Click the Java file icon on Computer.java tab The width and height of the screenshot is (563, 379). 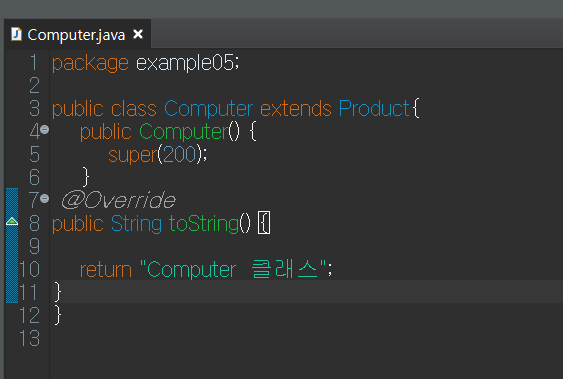(16, 34)
